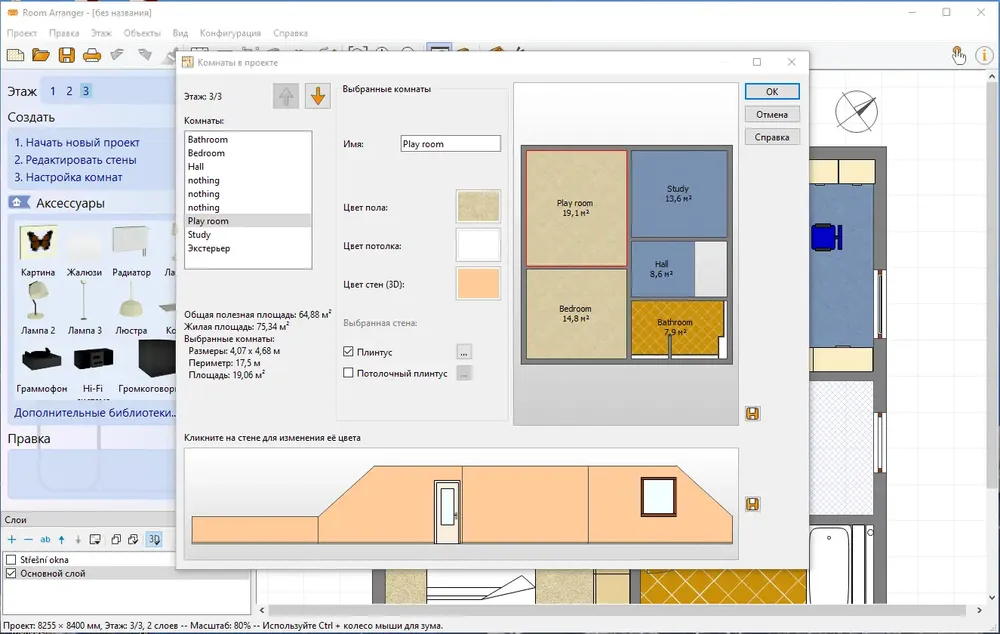Remove layer with minus icon

click(x=28, y=540)
